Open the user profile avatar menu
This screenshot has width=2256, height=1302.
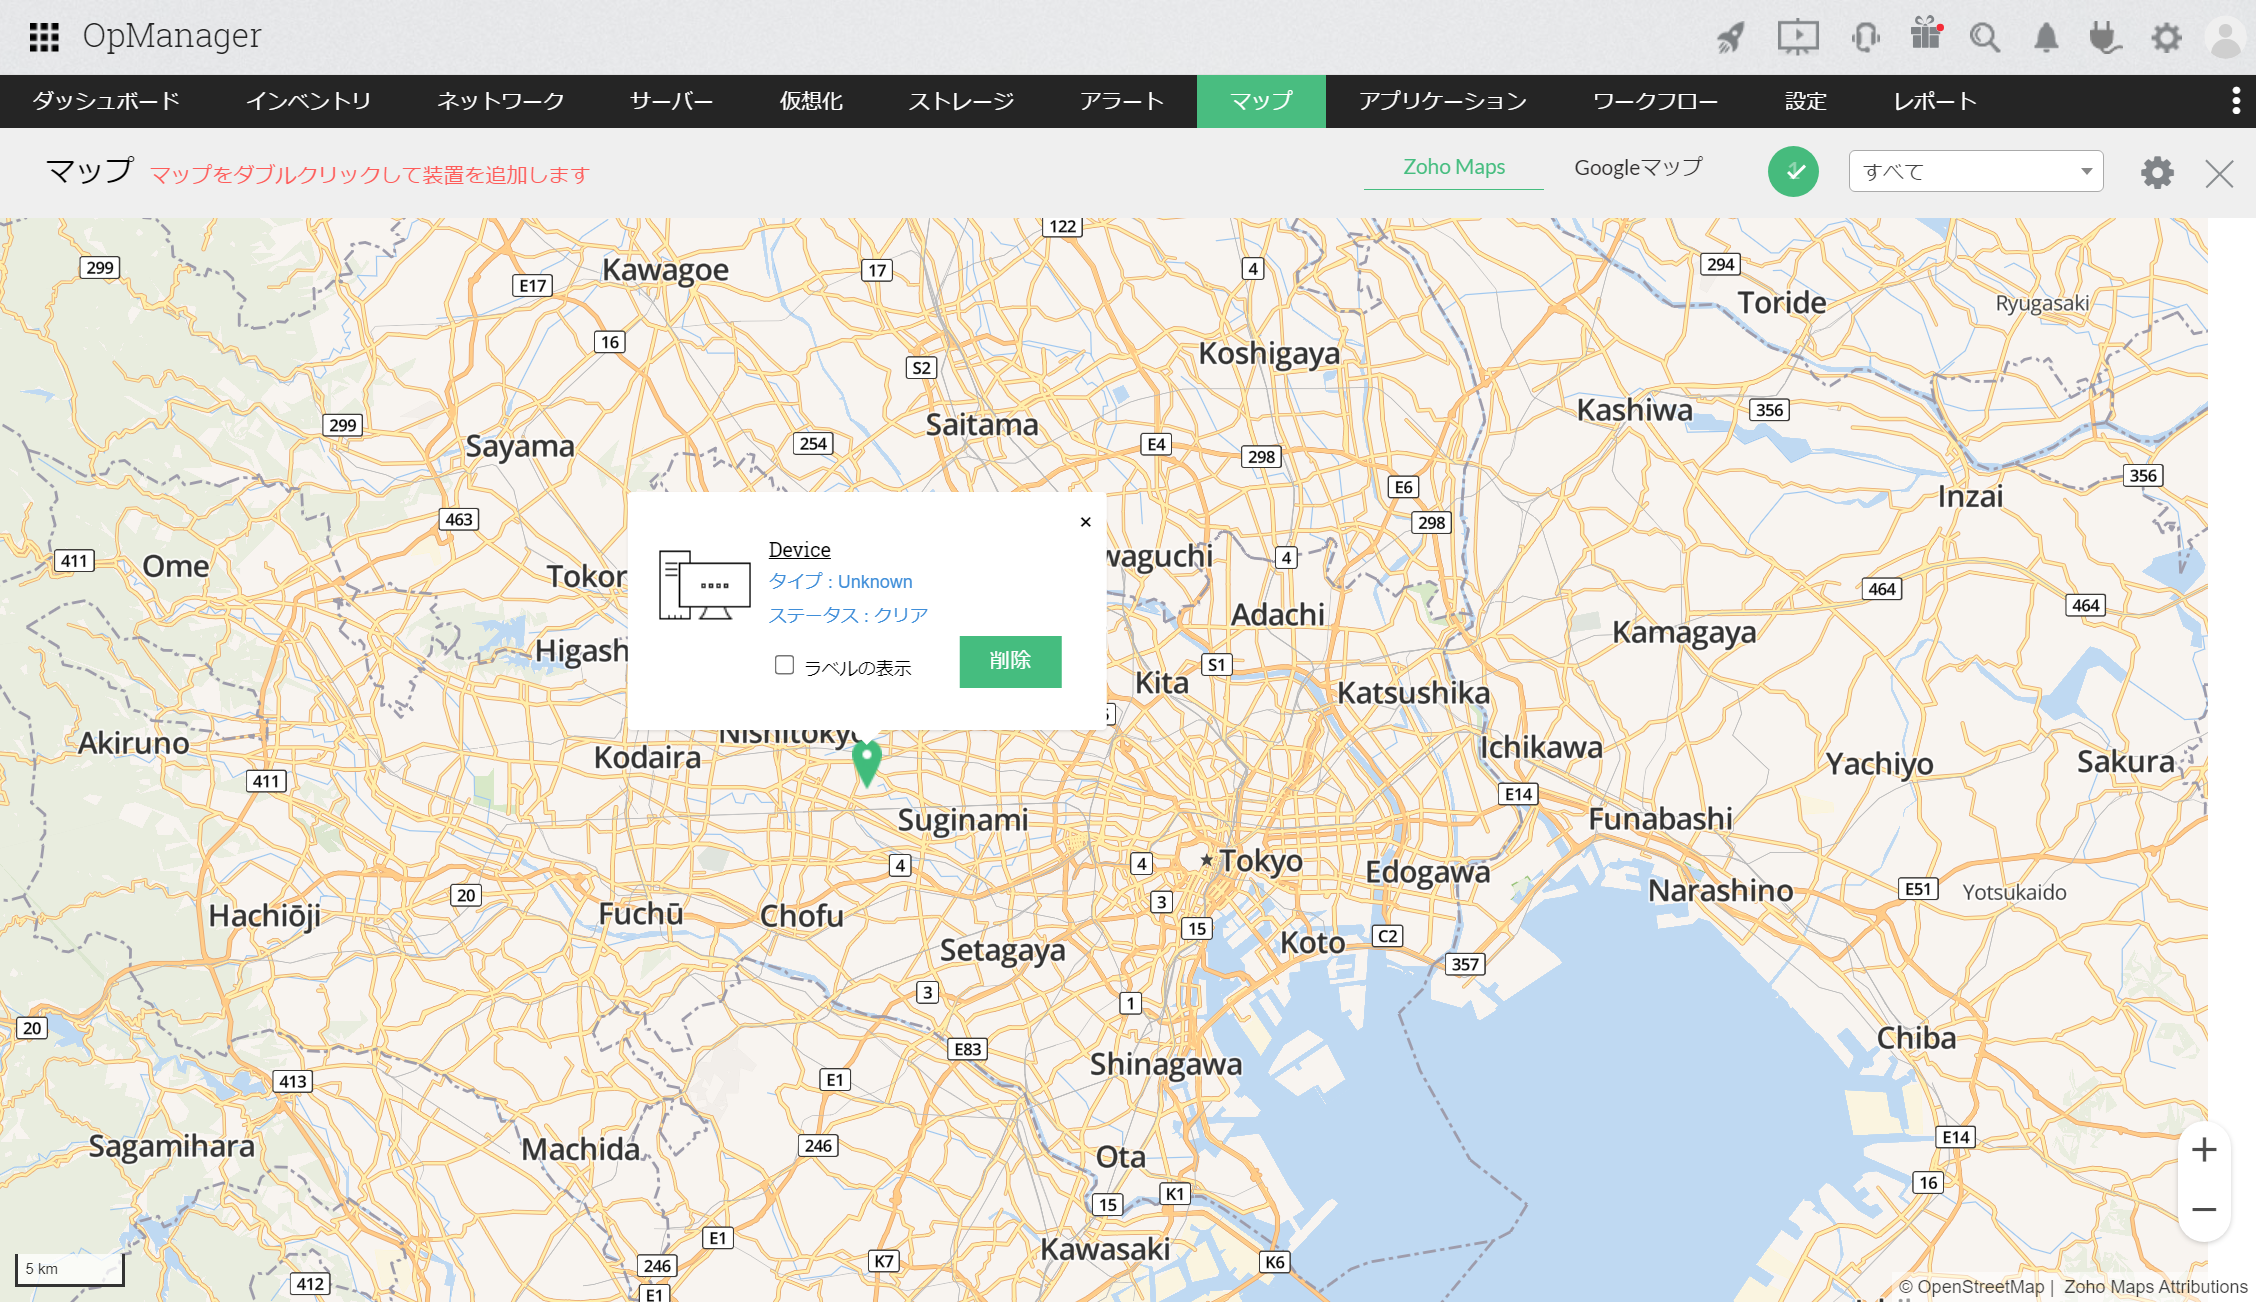point(2225,38)
